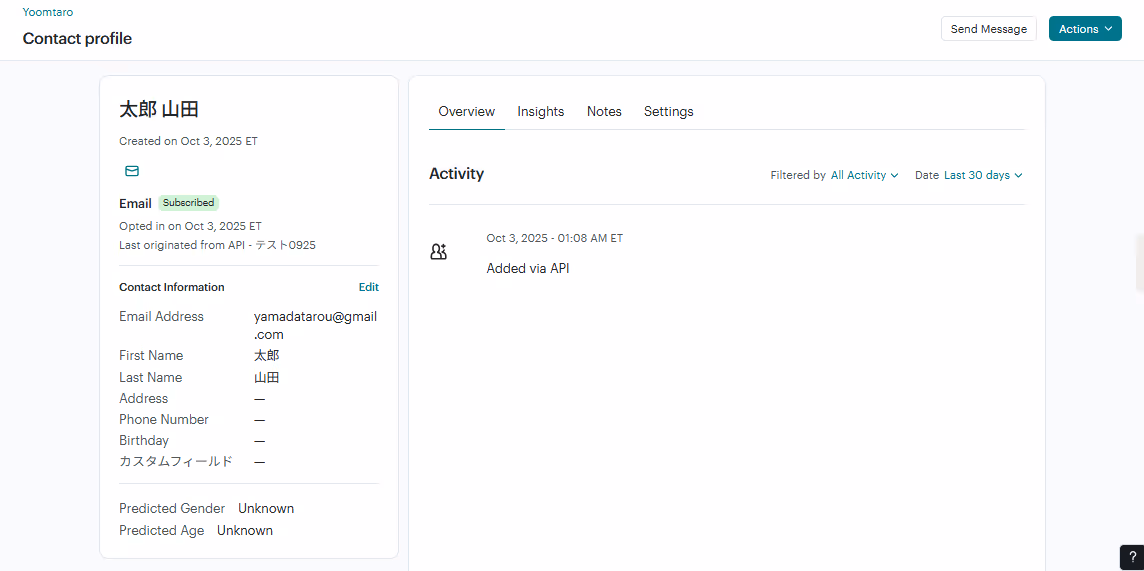Click the Added via API activity entry
The height and width of the screenshot is (571, 1144).
[527, 268]
